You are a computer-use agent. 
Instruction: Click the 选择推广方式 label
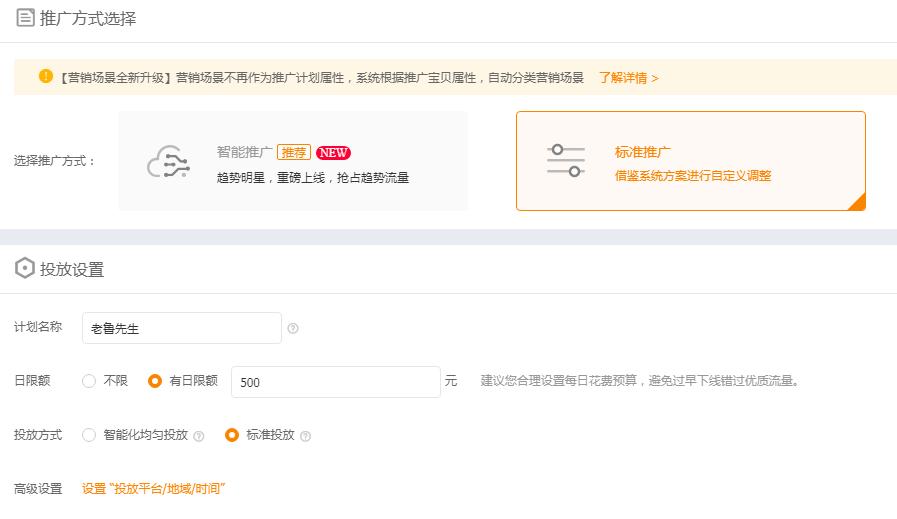point(54,161)
